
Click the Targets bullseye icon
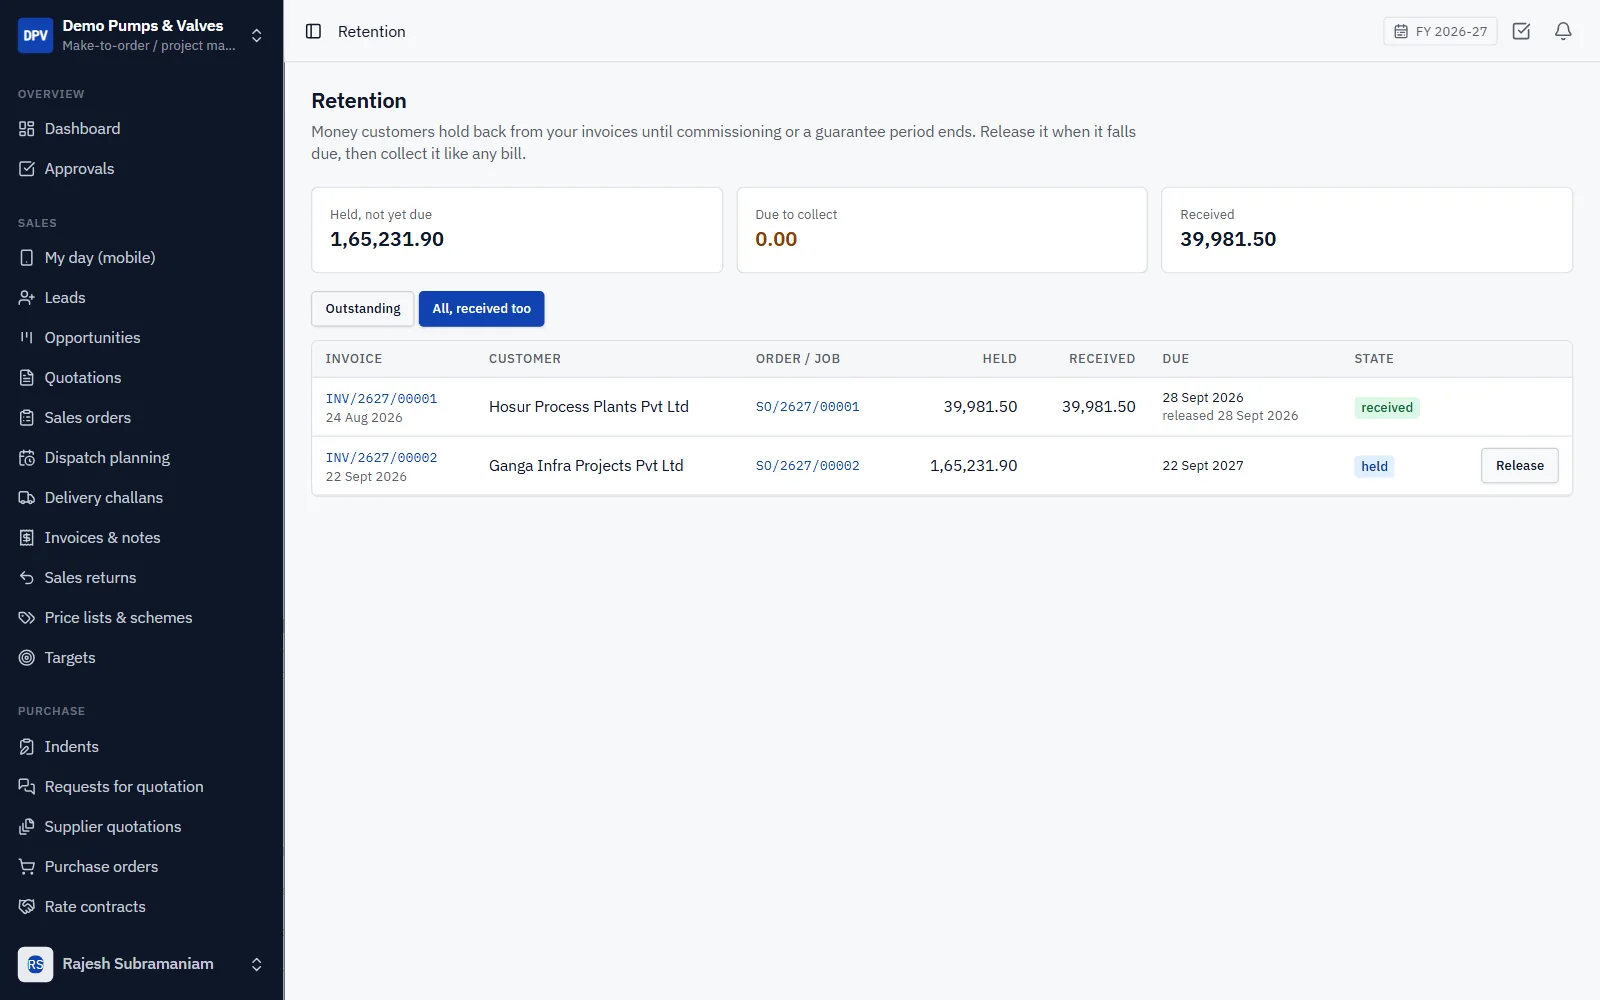[x=27, y=658]
